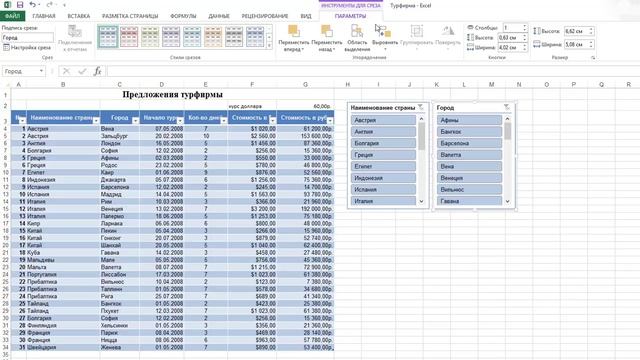Click the Save icon in quick access toolbar
Viewport: 640px width, 360px height.
pyautogui.click(x=20, y=5)
